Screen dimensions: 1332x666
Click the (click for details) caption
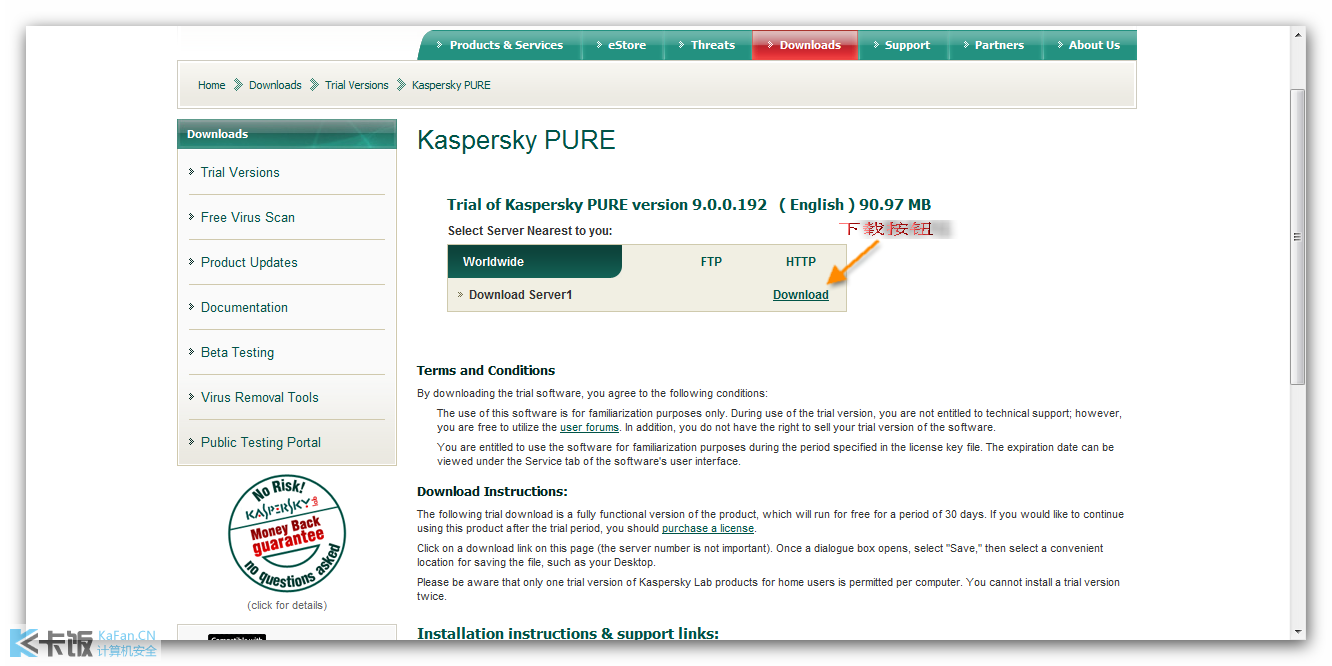tap(287, 606)
